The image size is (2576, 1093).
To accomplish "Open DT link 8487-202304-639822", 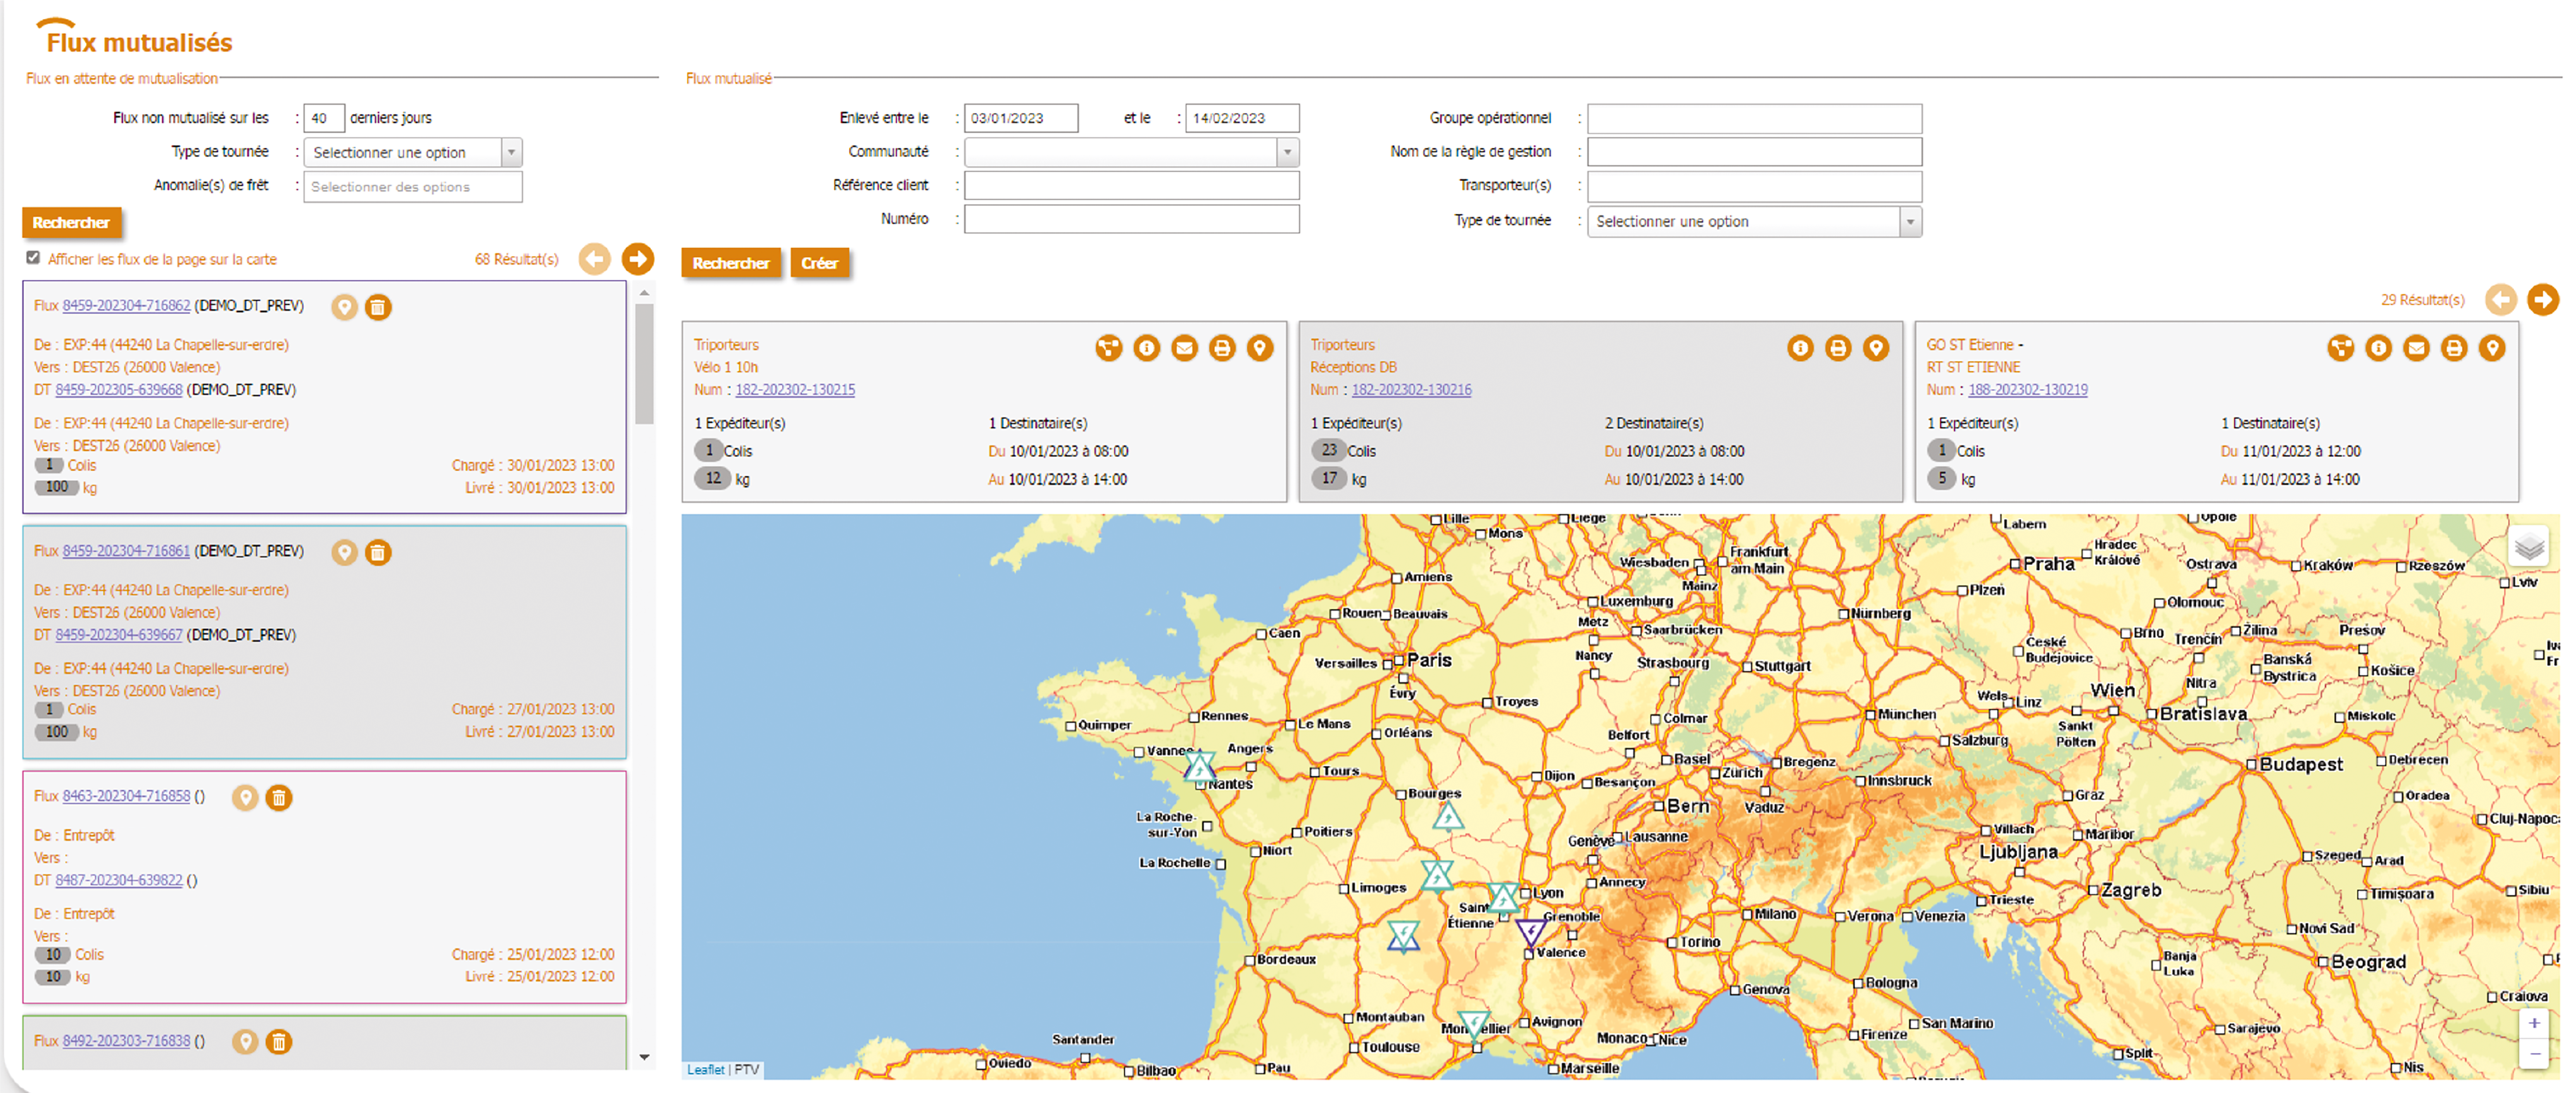I will tap(119, 881).
